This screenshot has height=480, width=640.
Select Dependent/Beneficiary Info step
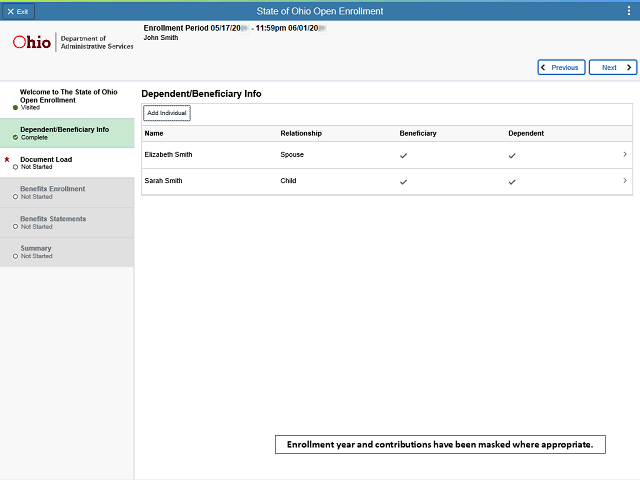(65, 133)
